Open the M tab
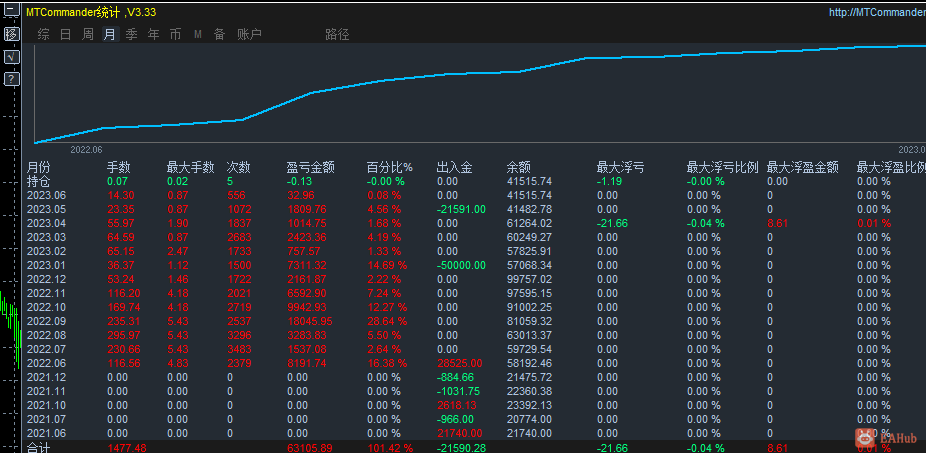The height and width of the screenshot is (453, 926). click(x=198, y=35)
